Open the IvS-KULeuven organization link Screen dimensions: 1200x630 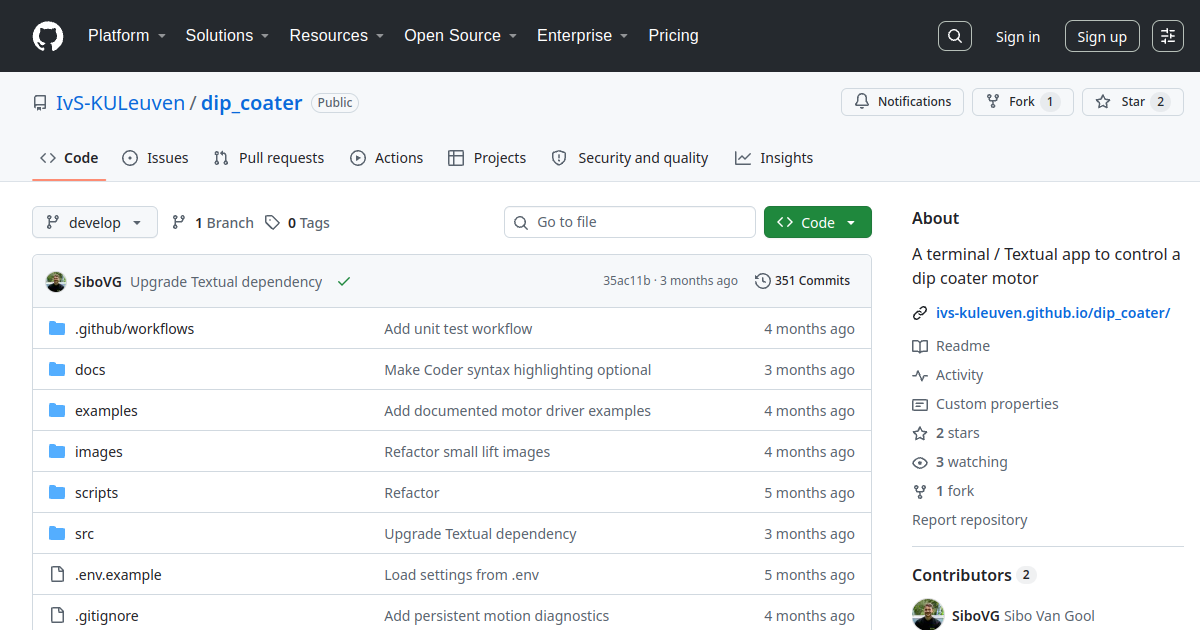click(x=120, y=103)
